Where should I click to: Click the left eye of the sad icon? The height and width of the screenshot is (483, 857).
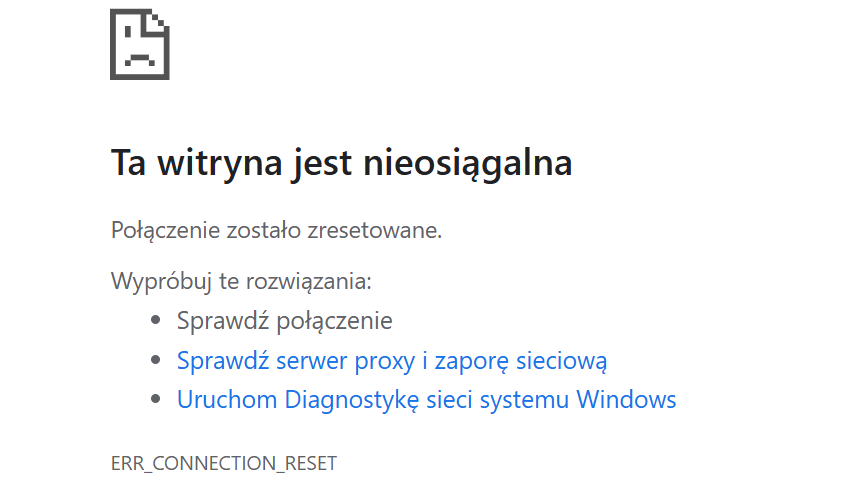(128, 31)
